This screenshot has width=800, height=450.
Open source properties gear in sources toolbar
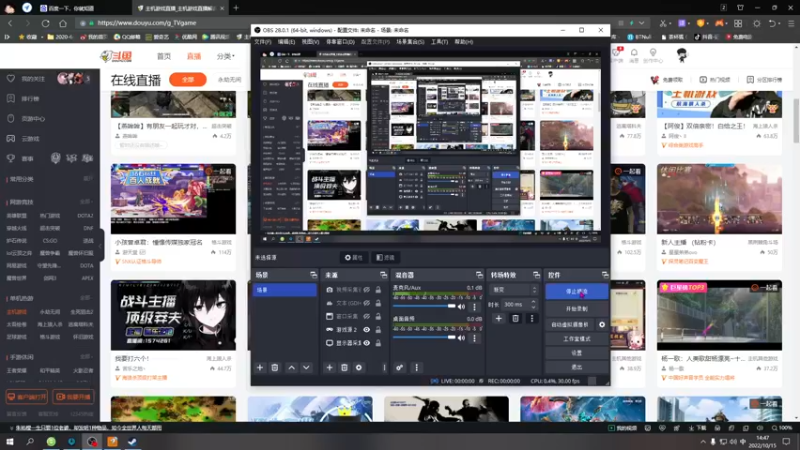pyautogui.click(x=359, y=367)
